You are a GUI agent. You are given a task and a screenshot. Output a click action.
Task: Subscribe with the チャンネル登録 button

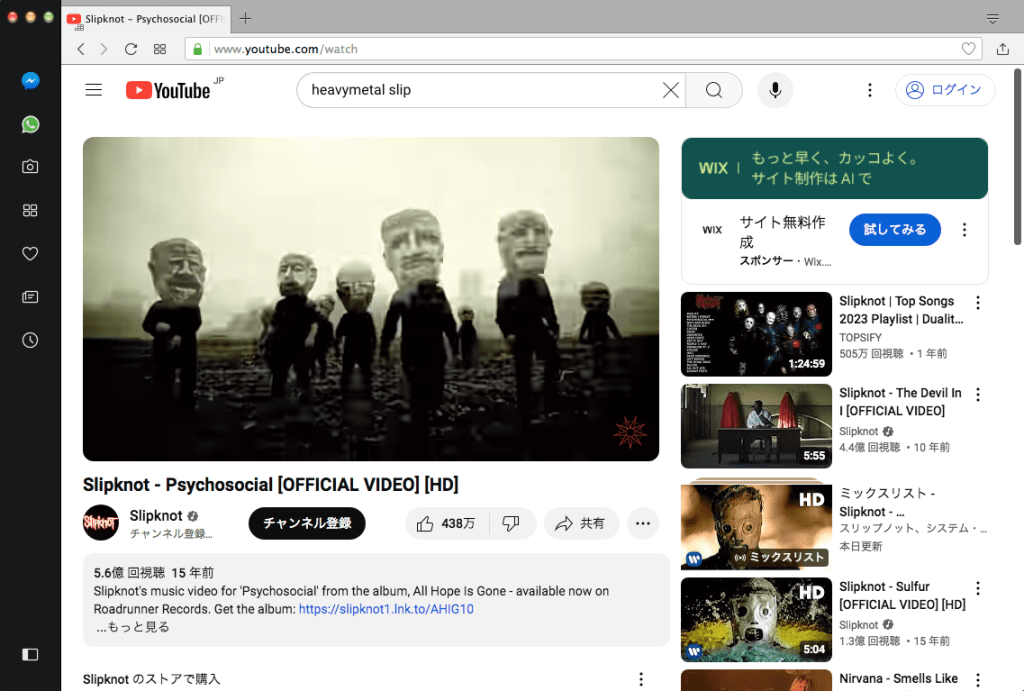307,523
